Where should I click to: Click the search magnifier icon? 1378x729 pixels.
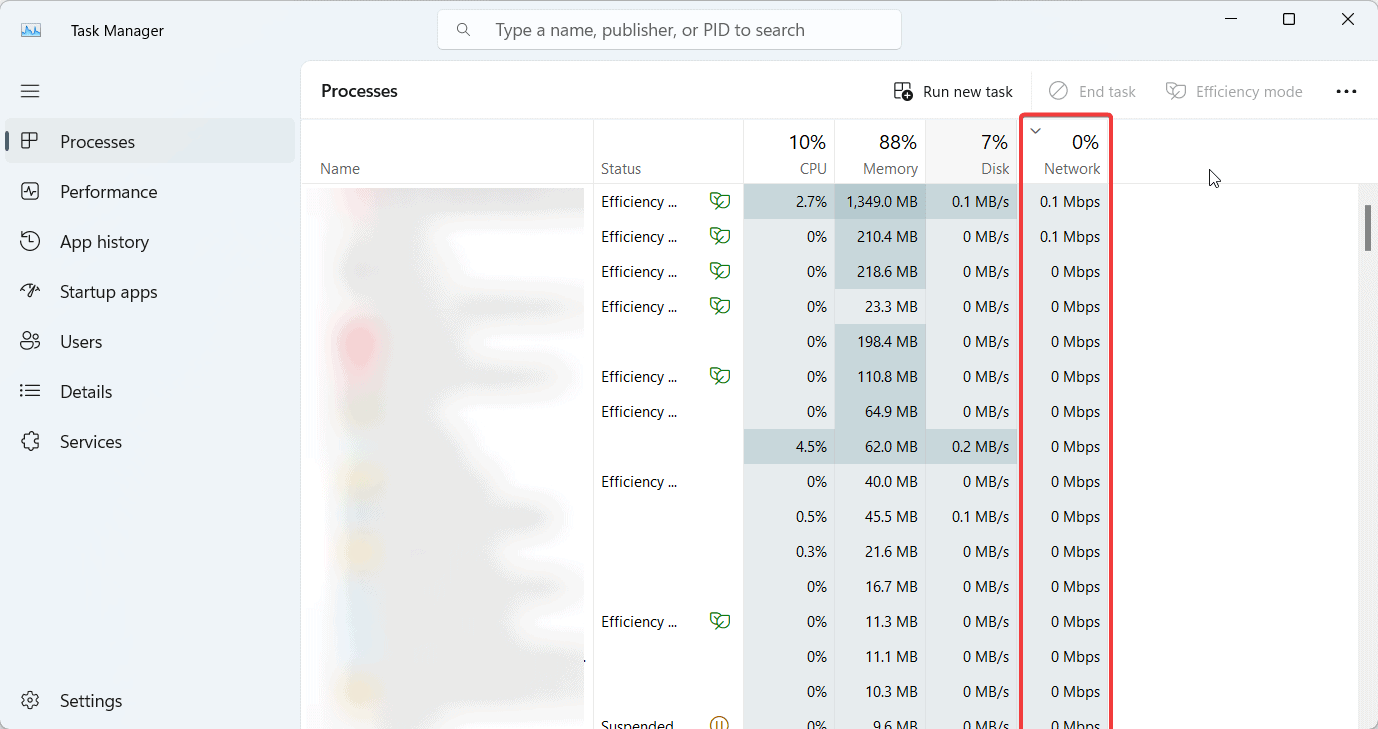(463, 30)
